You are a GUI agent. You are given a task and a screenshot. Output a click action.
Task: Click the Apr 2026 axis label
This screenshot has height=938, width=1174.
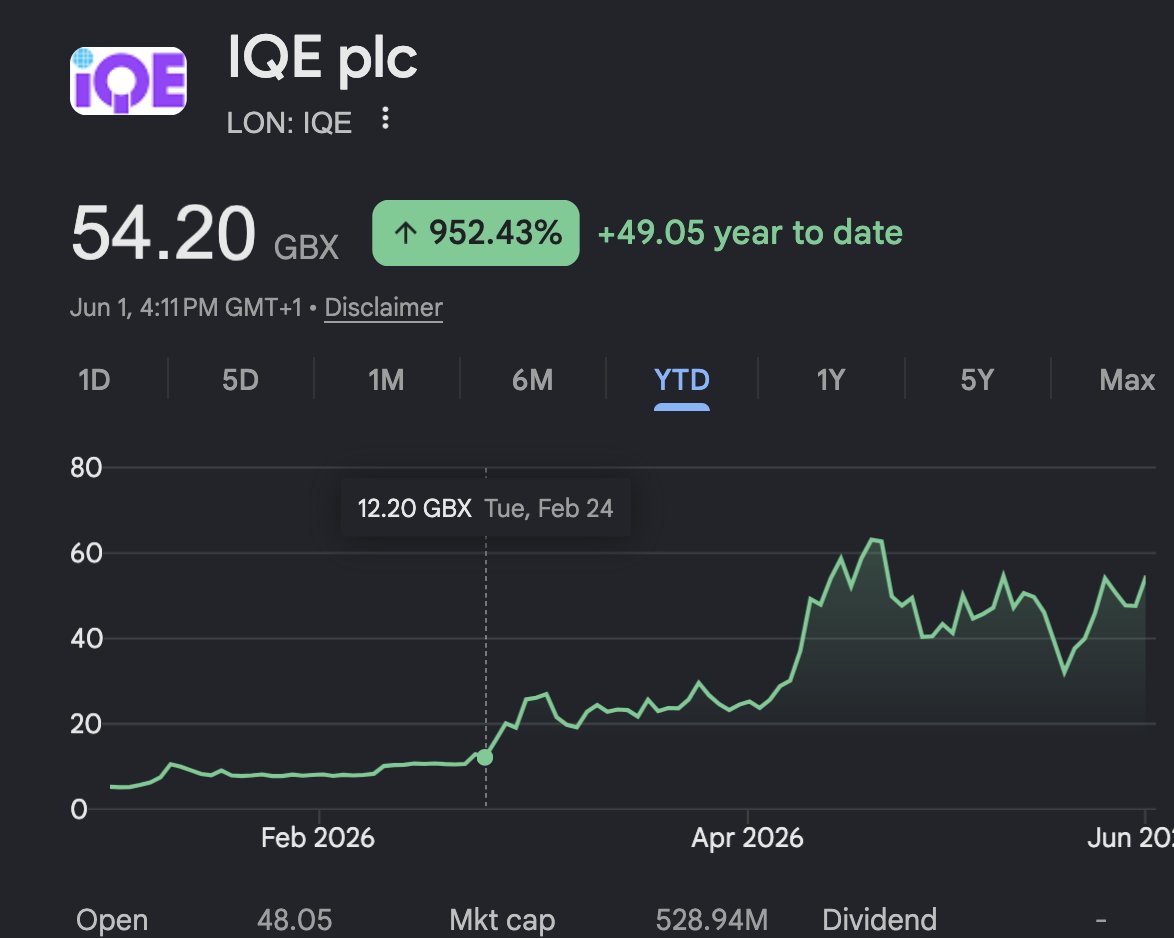(x=747, y=837)
